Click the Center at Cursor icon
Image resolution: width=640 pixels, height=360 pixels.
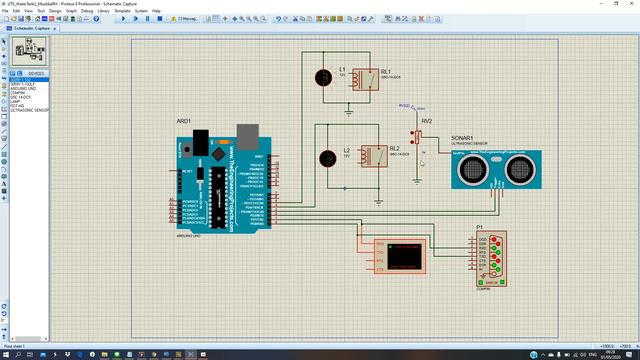235,19
